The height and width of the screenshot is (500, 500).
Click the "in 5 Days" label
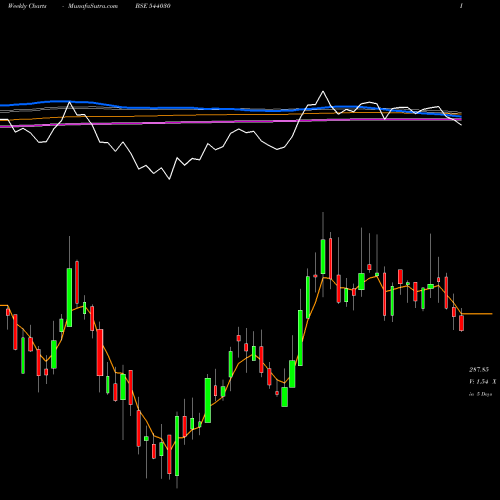(480, 394)
